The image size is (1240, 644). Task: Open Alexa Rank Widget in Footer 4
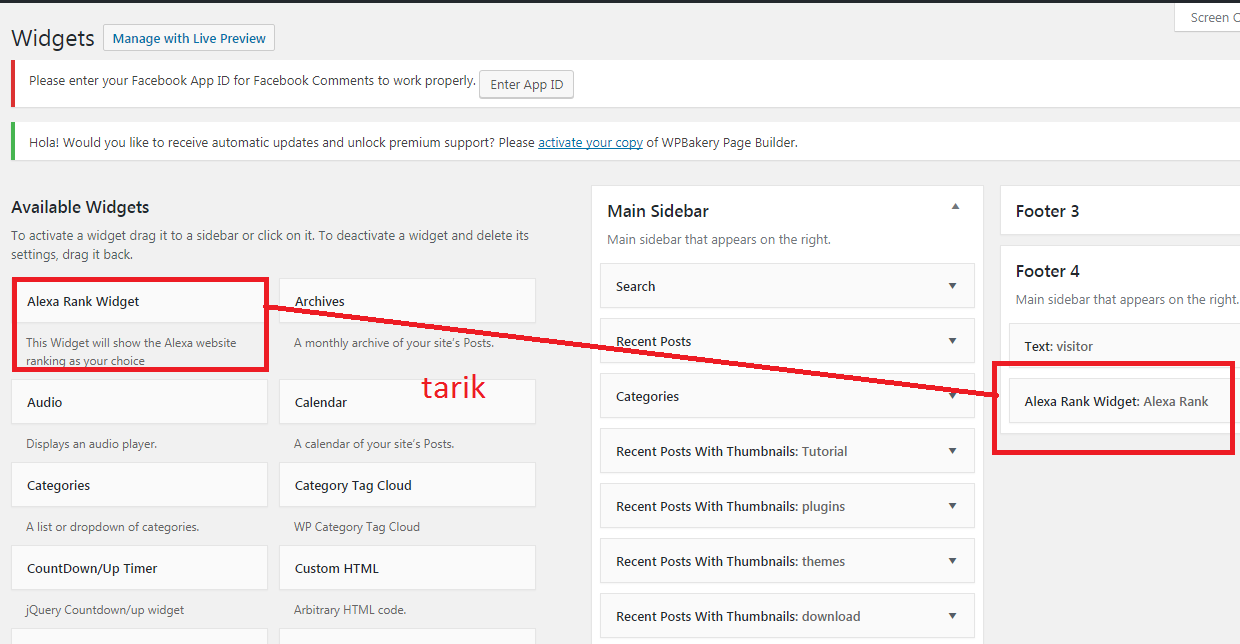1116,401
